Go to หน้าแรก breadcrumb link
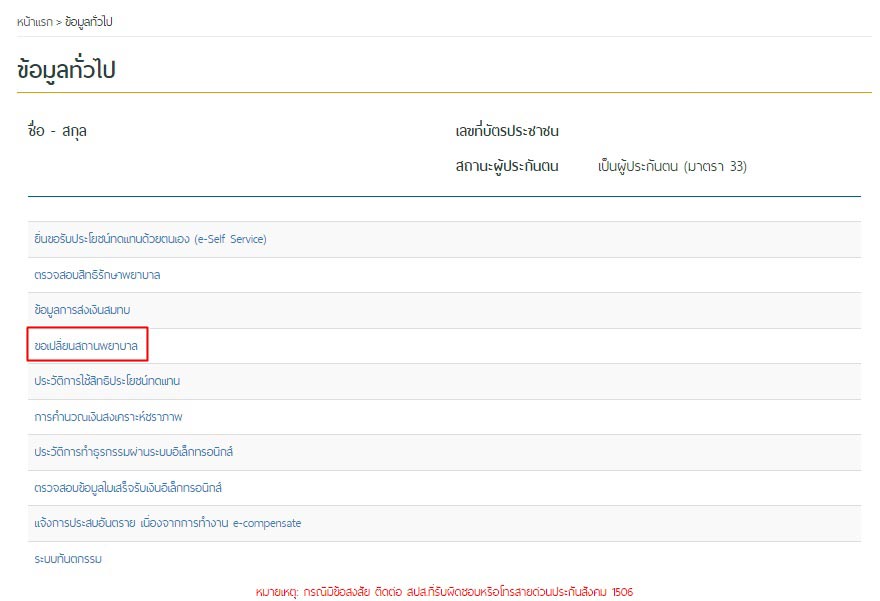This screenshot has height=601, width=880. (x=34, y=22)
